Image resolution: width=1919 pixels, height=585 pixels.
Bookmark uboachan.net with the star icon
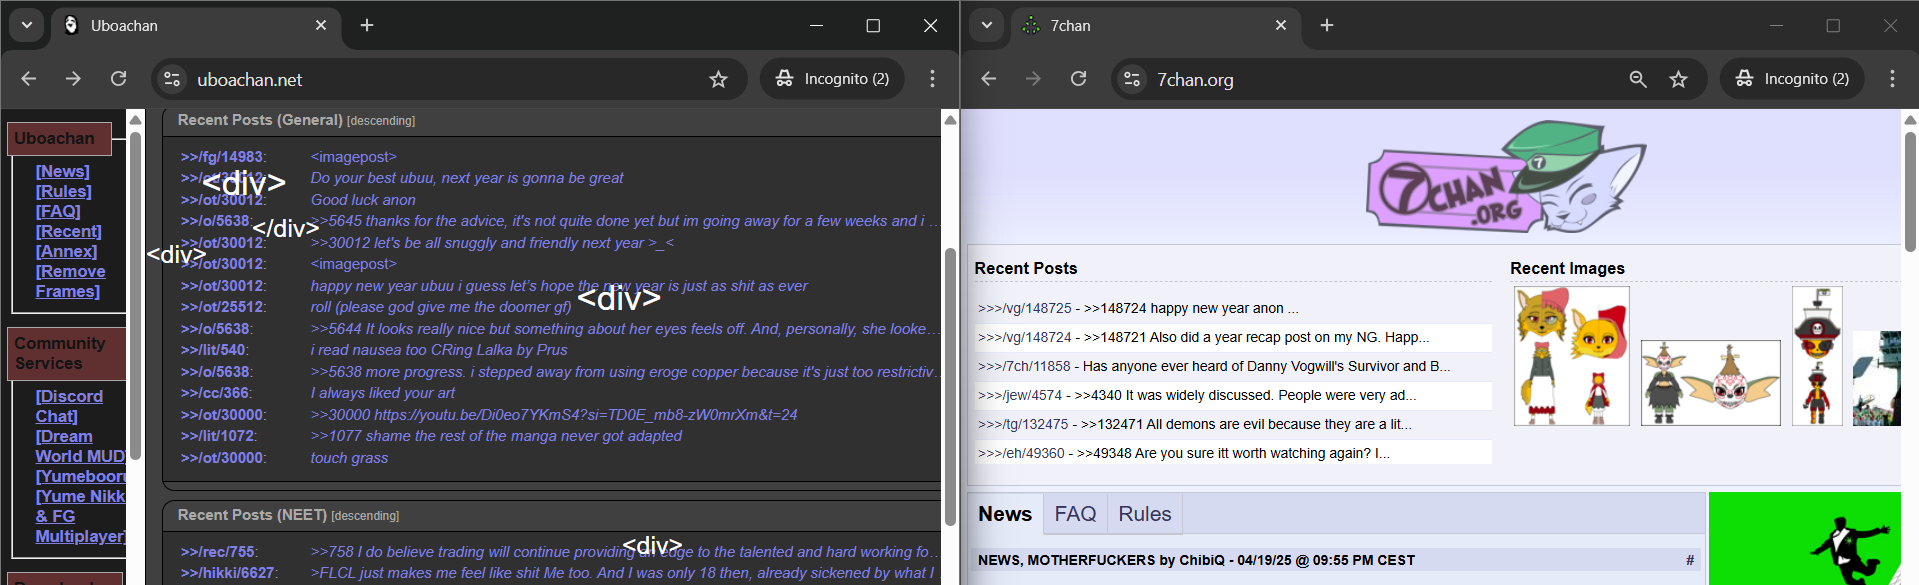point(718,79)
